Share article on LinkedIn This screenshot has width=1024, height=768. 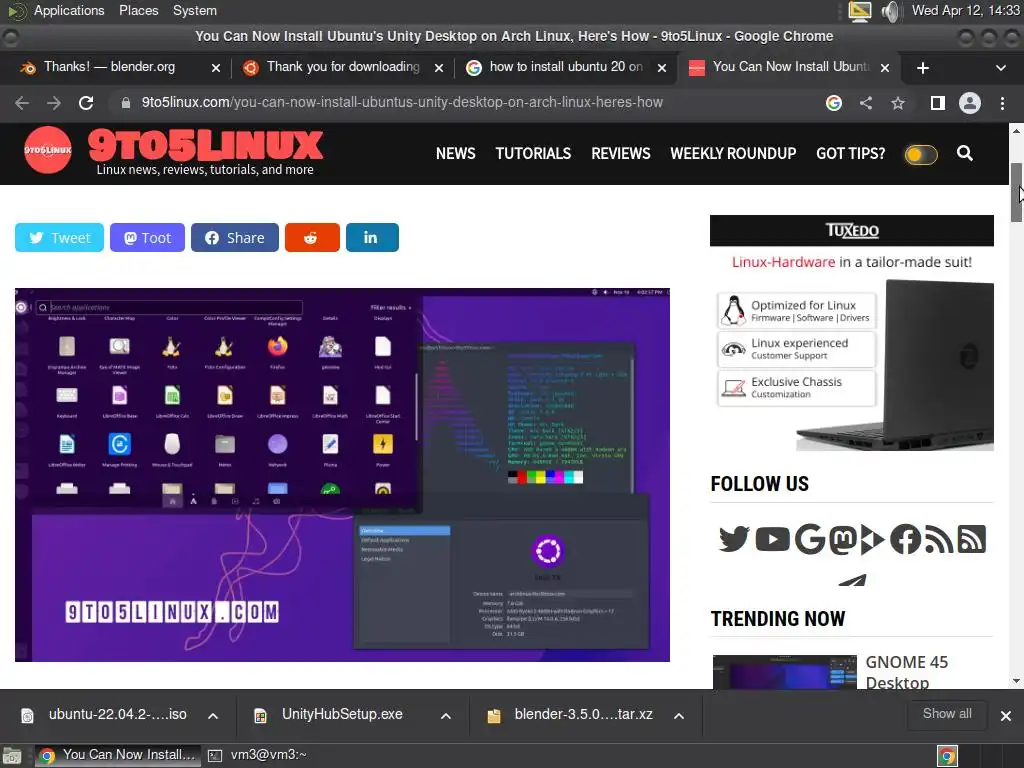click(x=372, y=237)
